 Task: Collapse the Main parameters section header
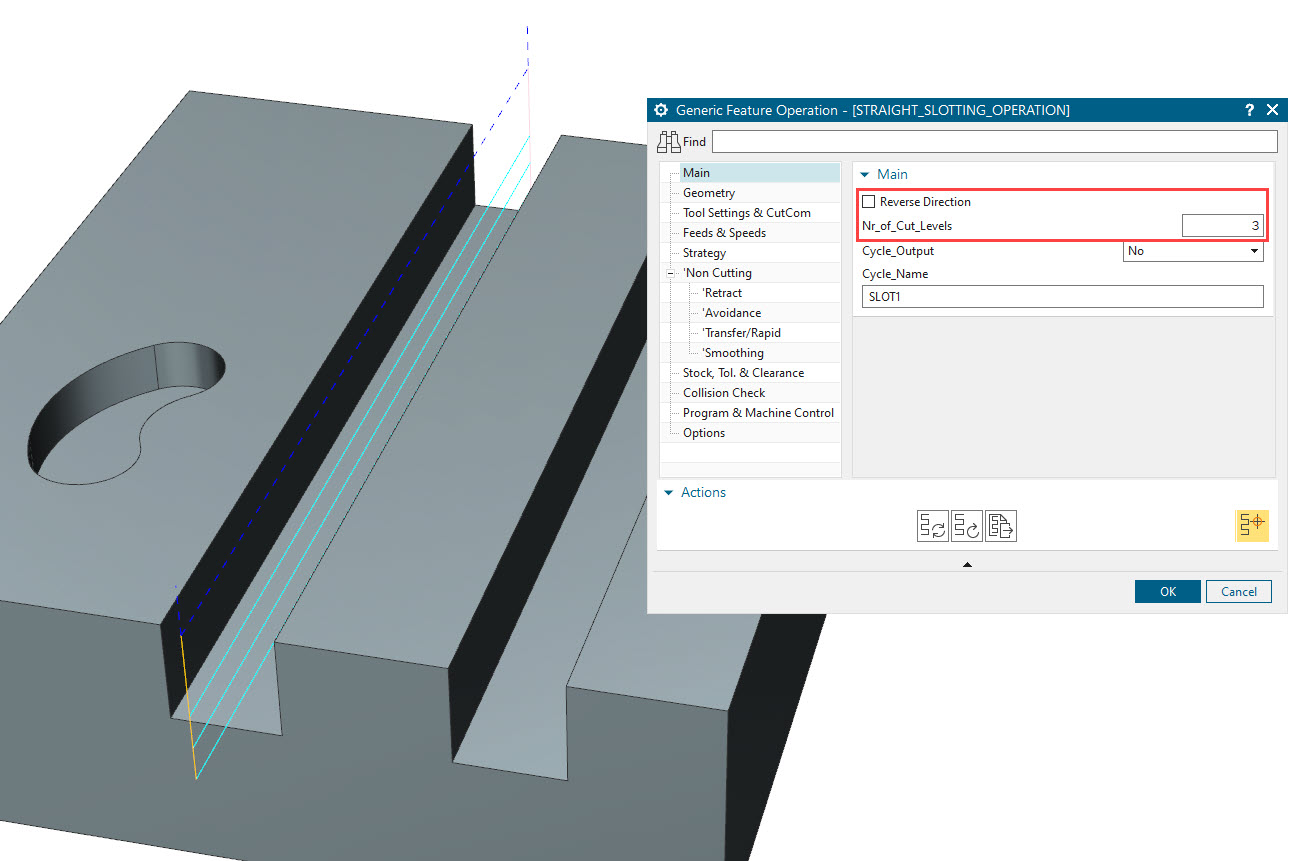click(865, 174)
